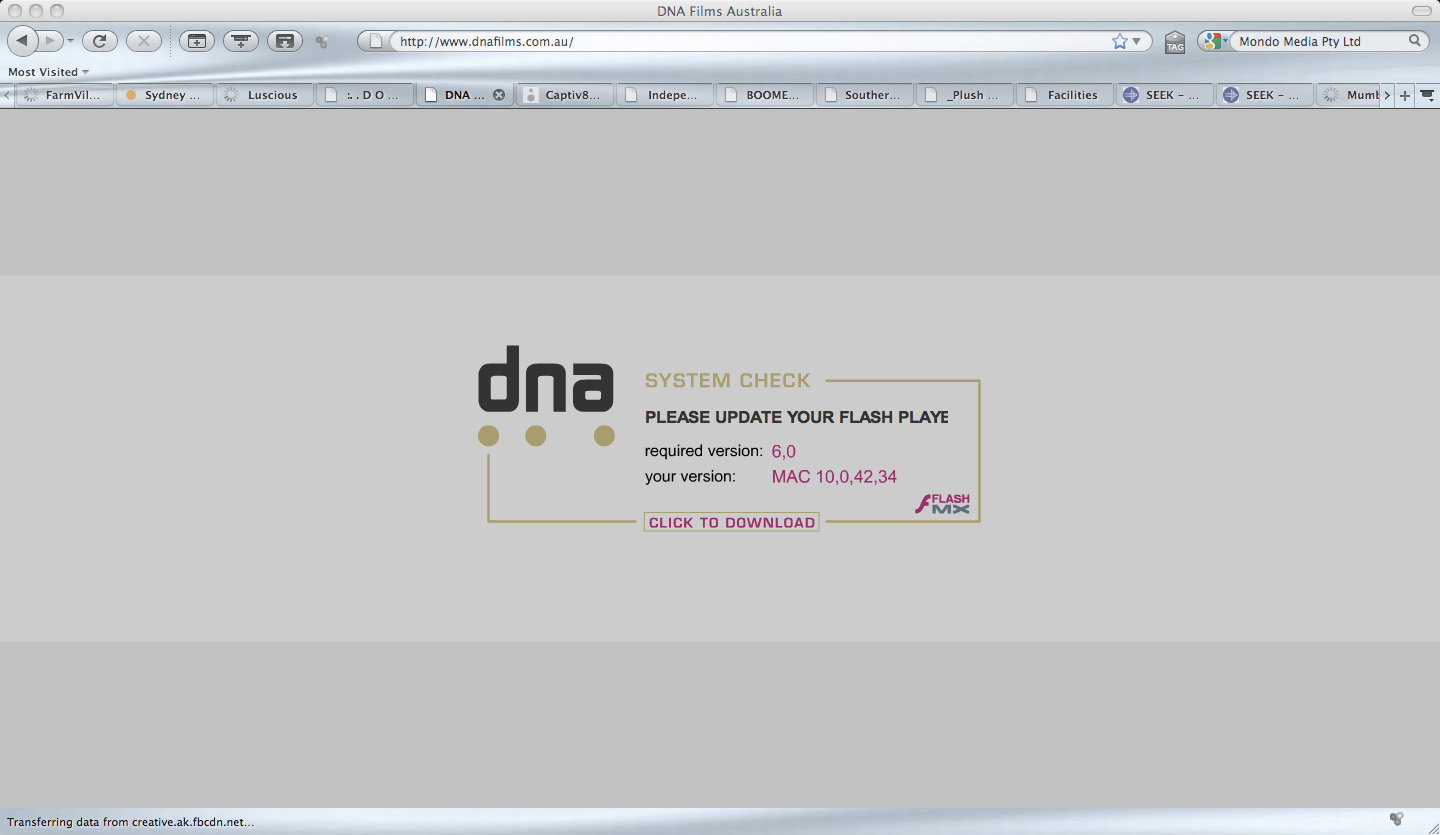Click the search magnifying glass icon

(x=1415, y=41)
